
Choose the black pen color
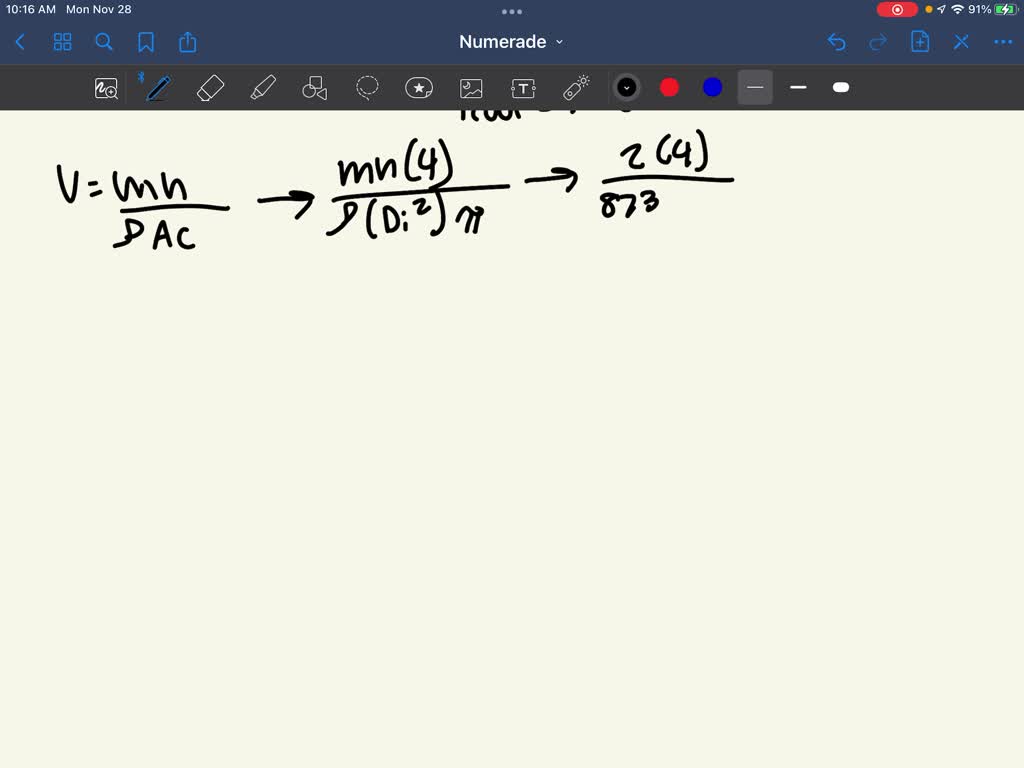tap(626, 88)
